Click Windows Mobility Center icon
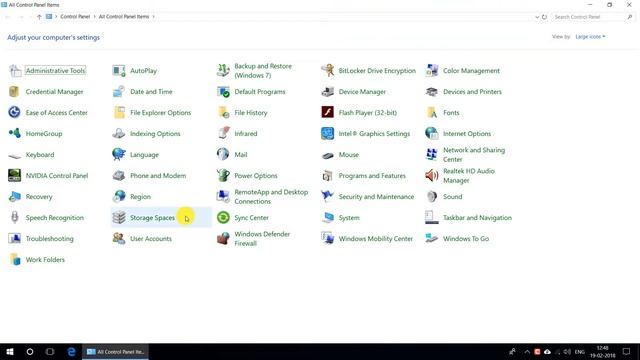Viewport: 640px width, 360px height. coord(327,238)
